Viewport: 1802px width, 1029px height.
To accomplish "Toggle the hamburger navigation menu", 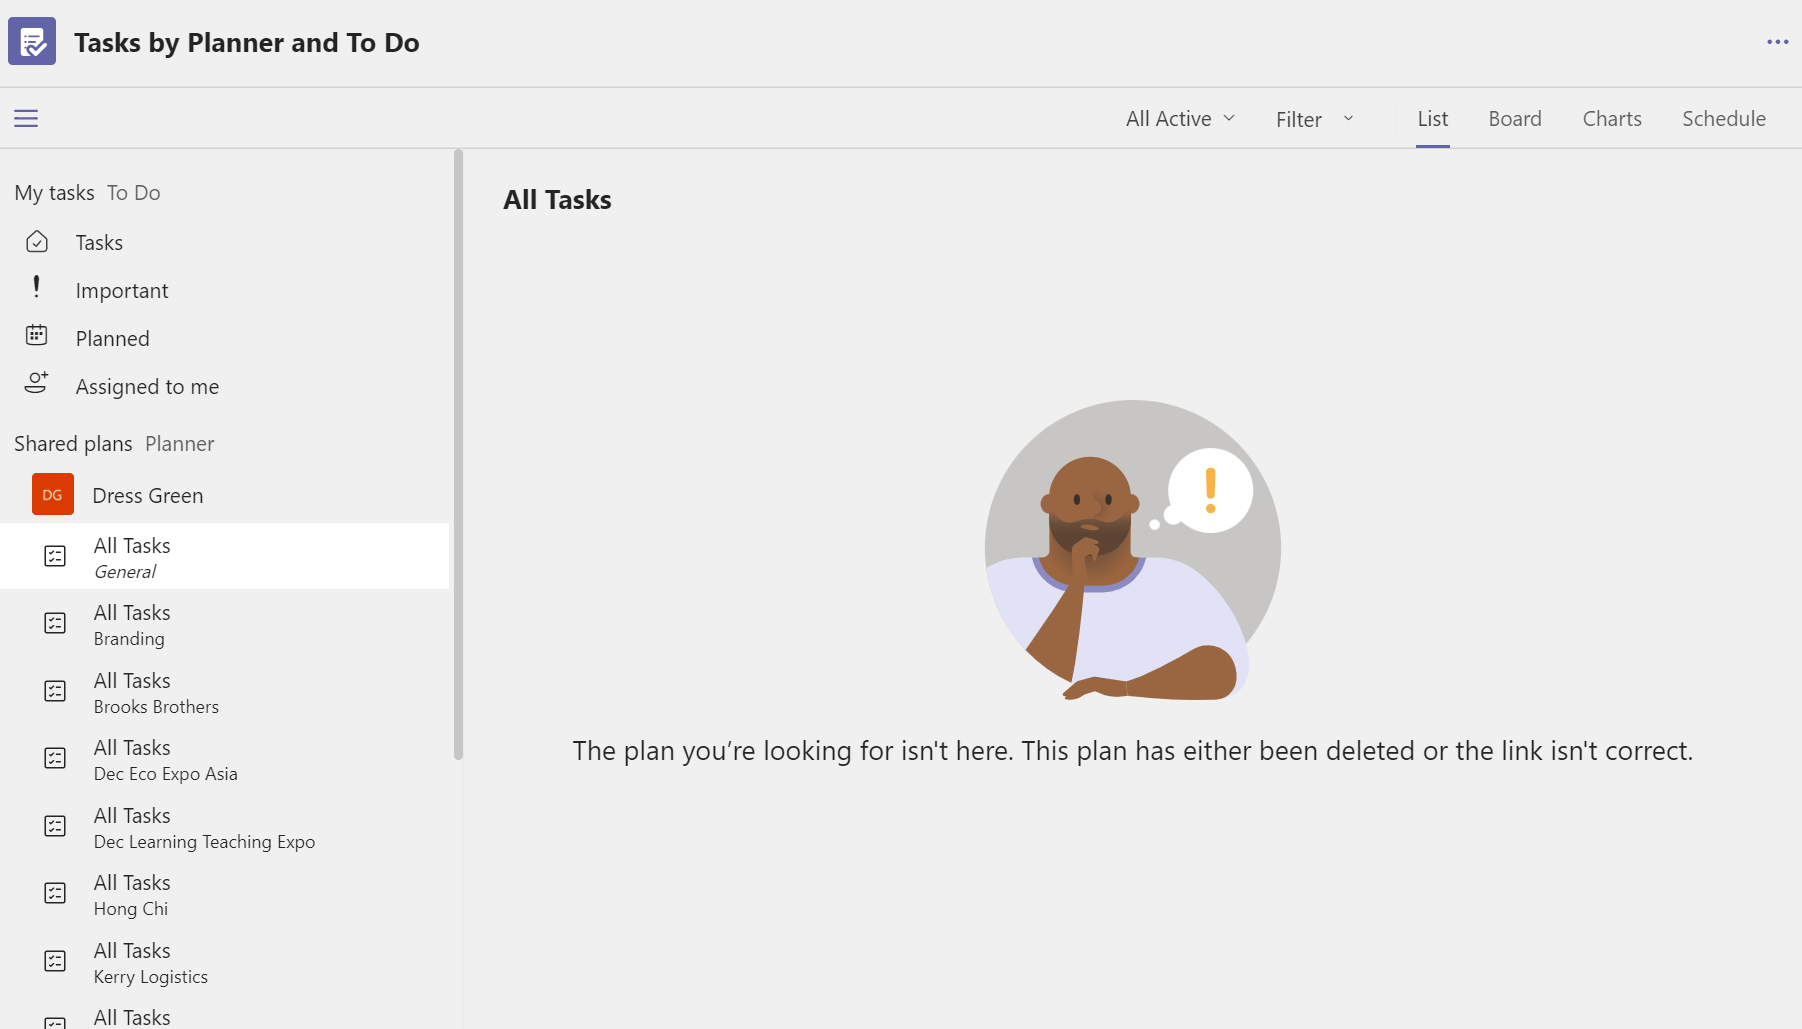I will pos(26,118).
